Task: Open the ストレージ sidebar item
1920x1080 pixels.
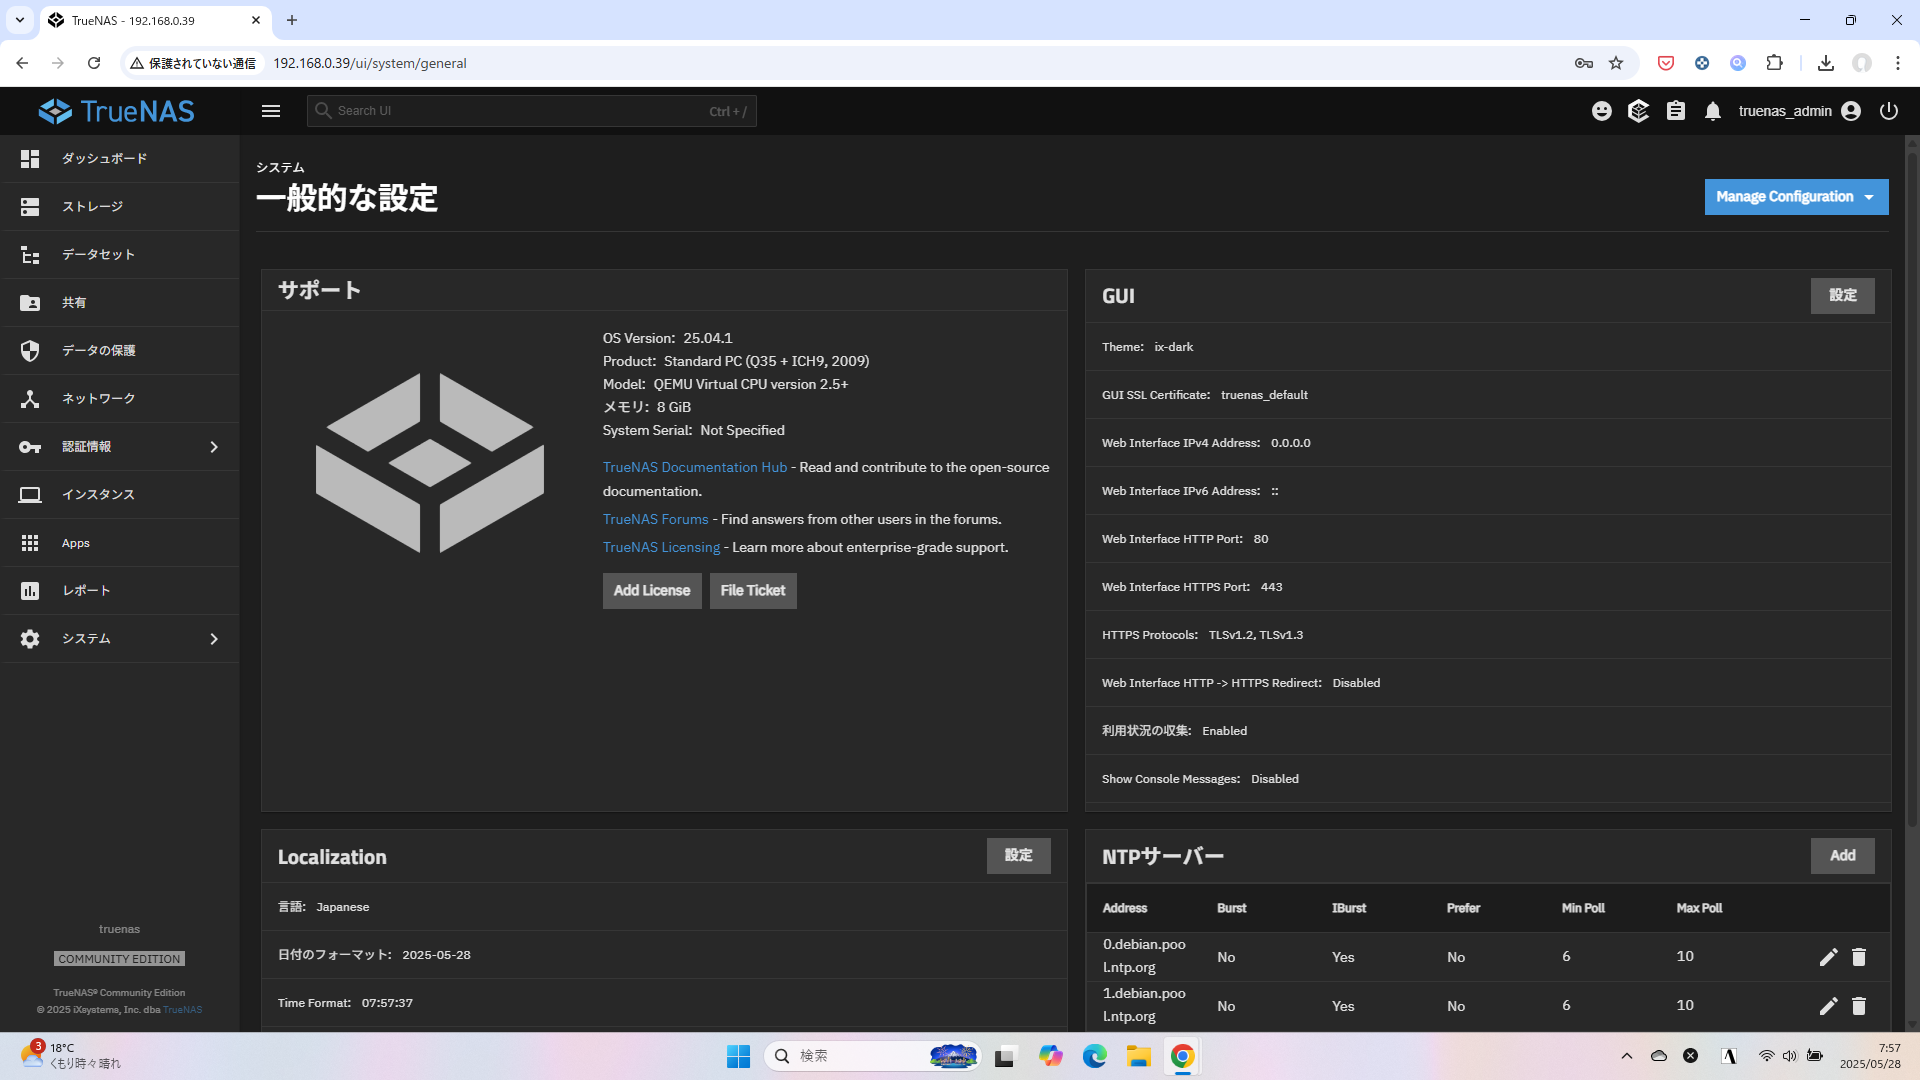Action: tap(119, 206)
